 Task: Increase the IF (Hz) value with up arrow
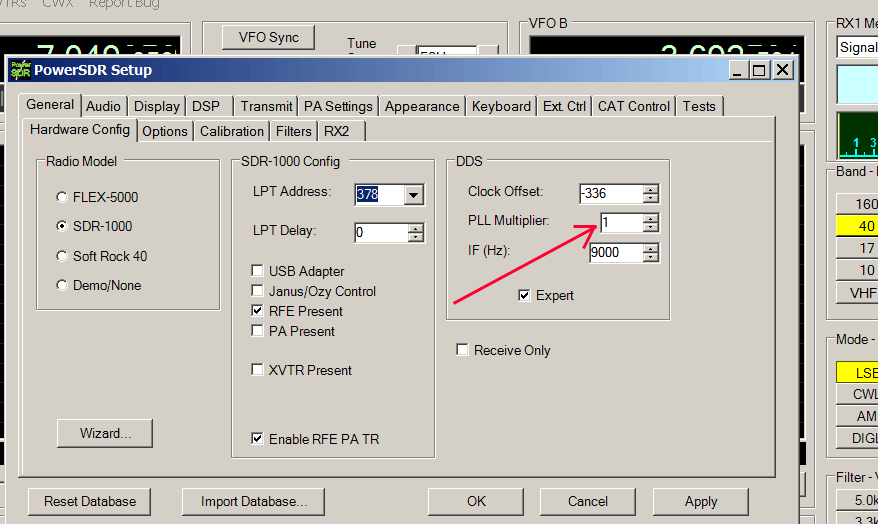(651, 247)
